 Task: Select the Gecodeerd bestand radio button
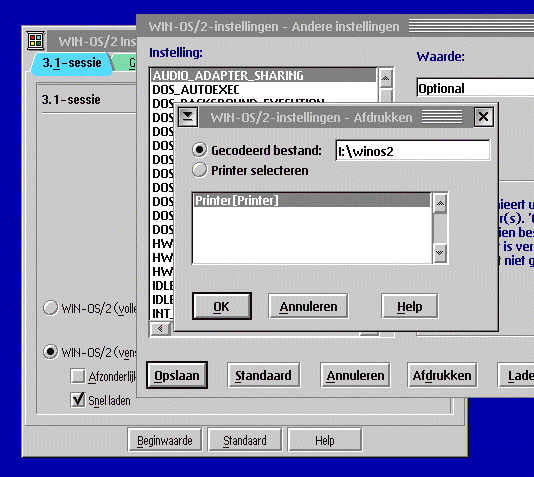pyautogui.click(x=200, y=150)
